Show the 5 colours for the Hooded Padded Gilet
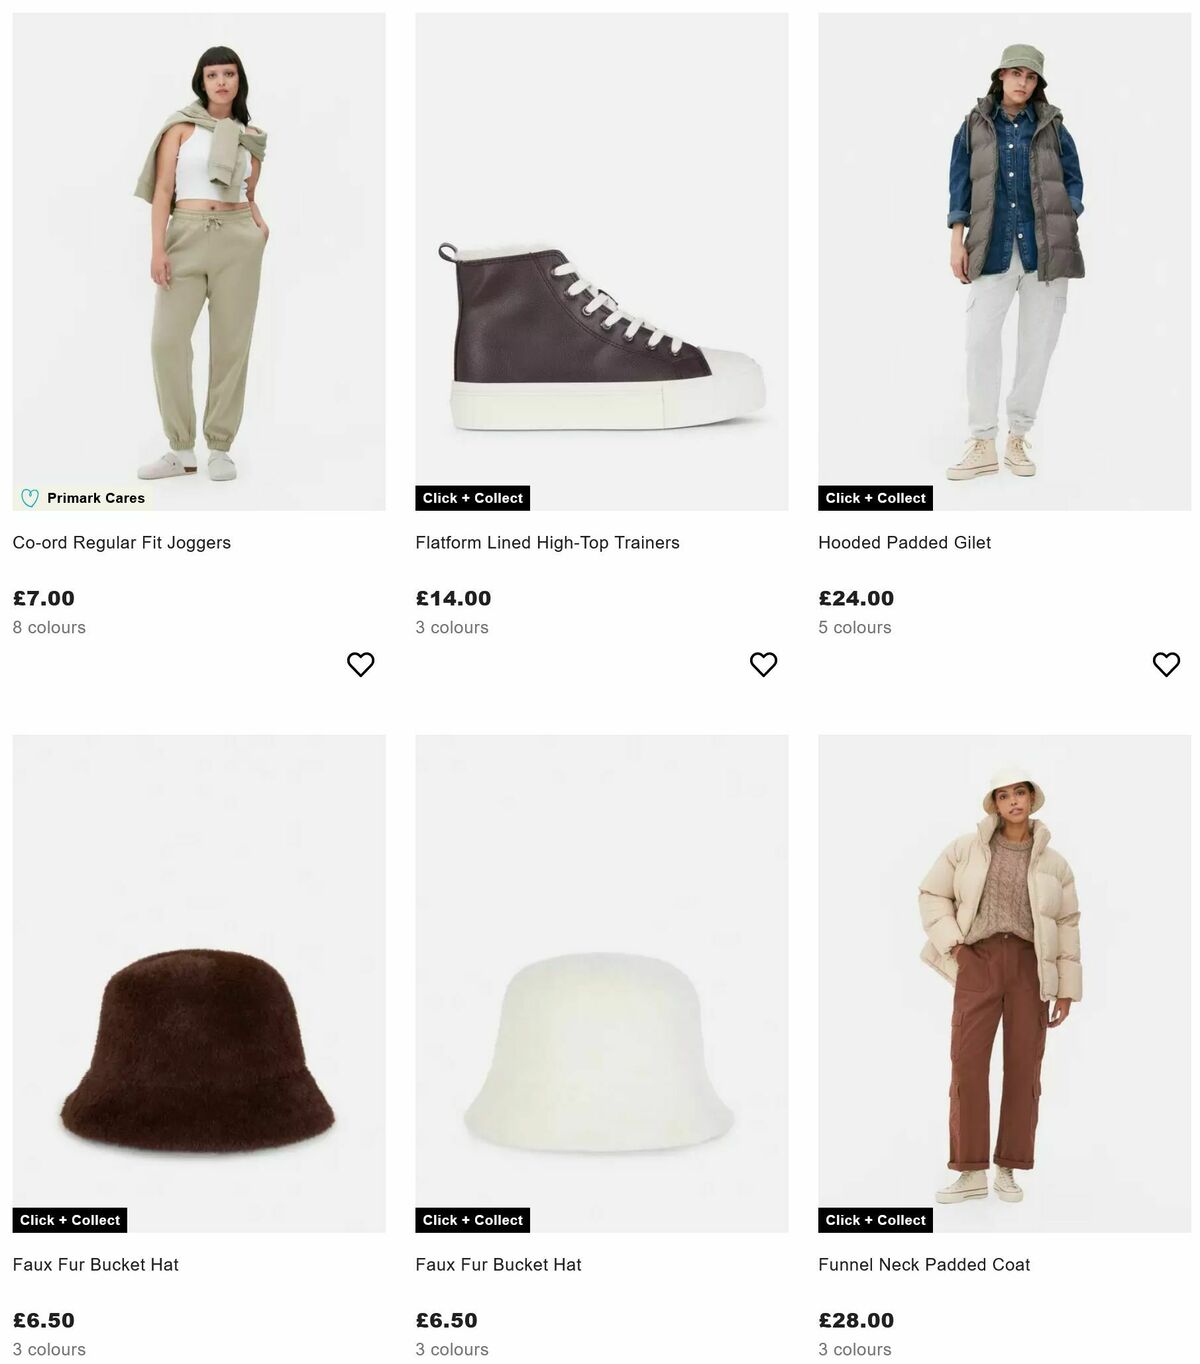Screen dimensions: 1200x1364 tap(855, 627)
